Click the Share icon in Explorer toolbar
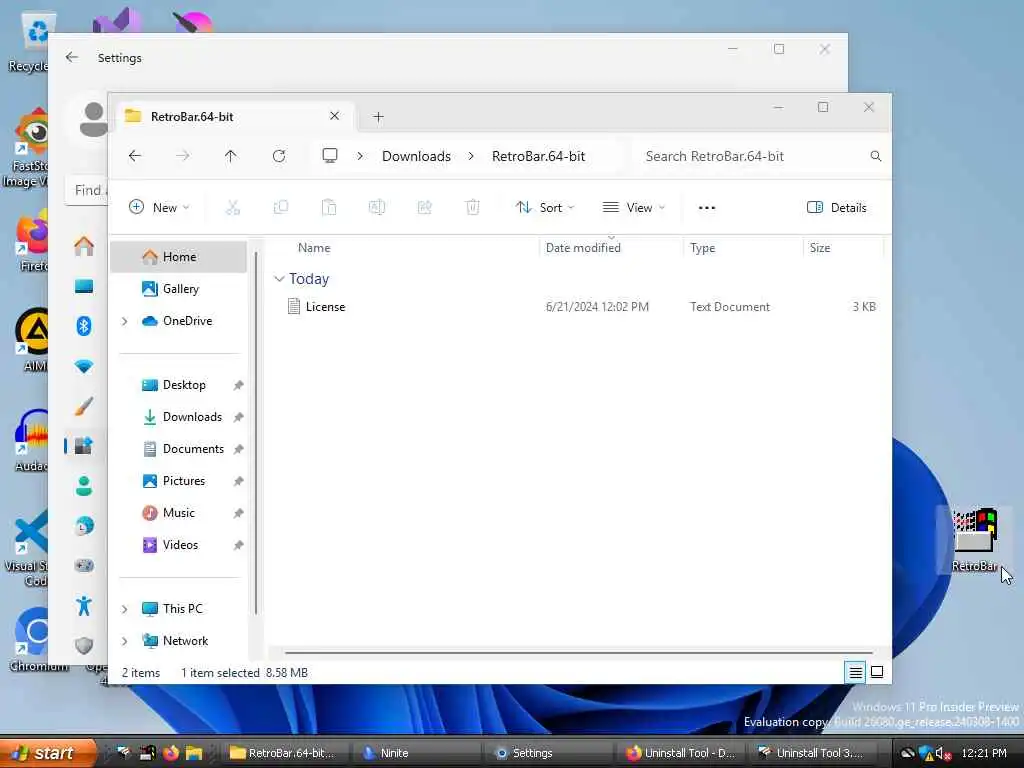The height and width of the screenshot is (768, 1024). [424, 208]
